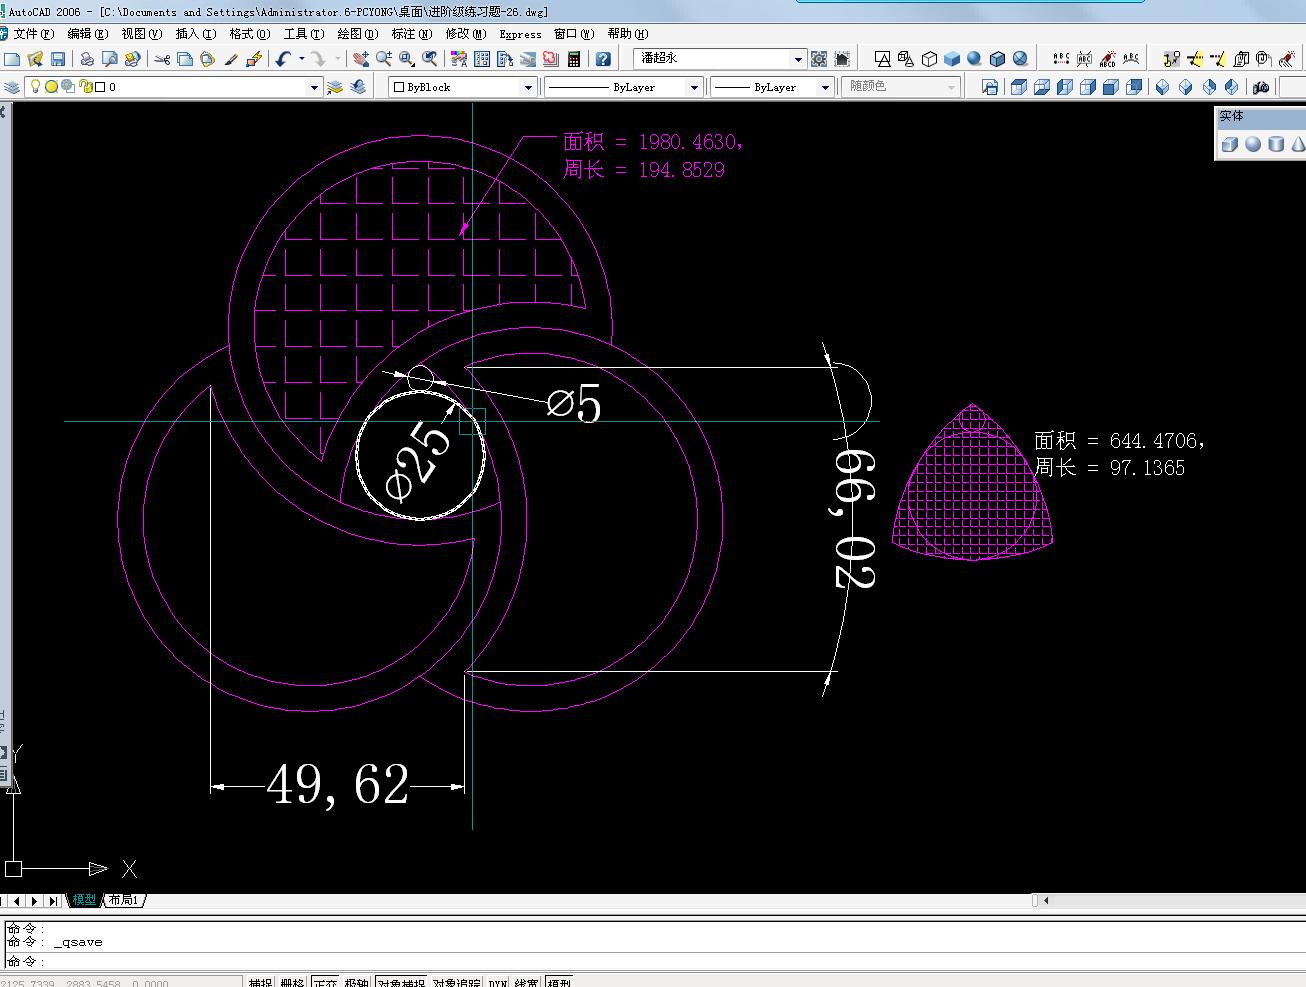Click the Save icon in the toolbar

[x=58, y=60]
